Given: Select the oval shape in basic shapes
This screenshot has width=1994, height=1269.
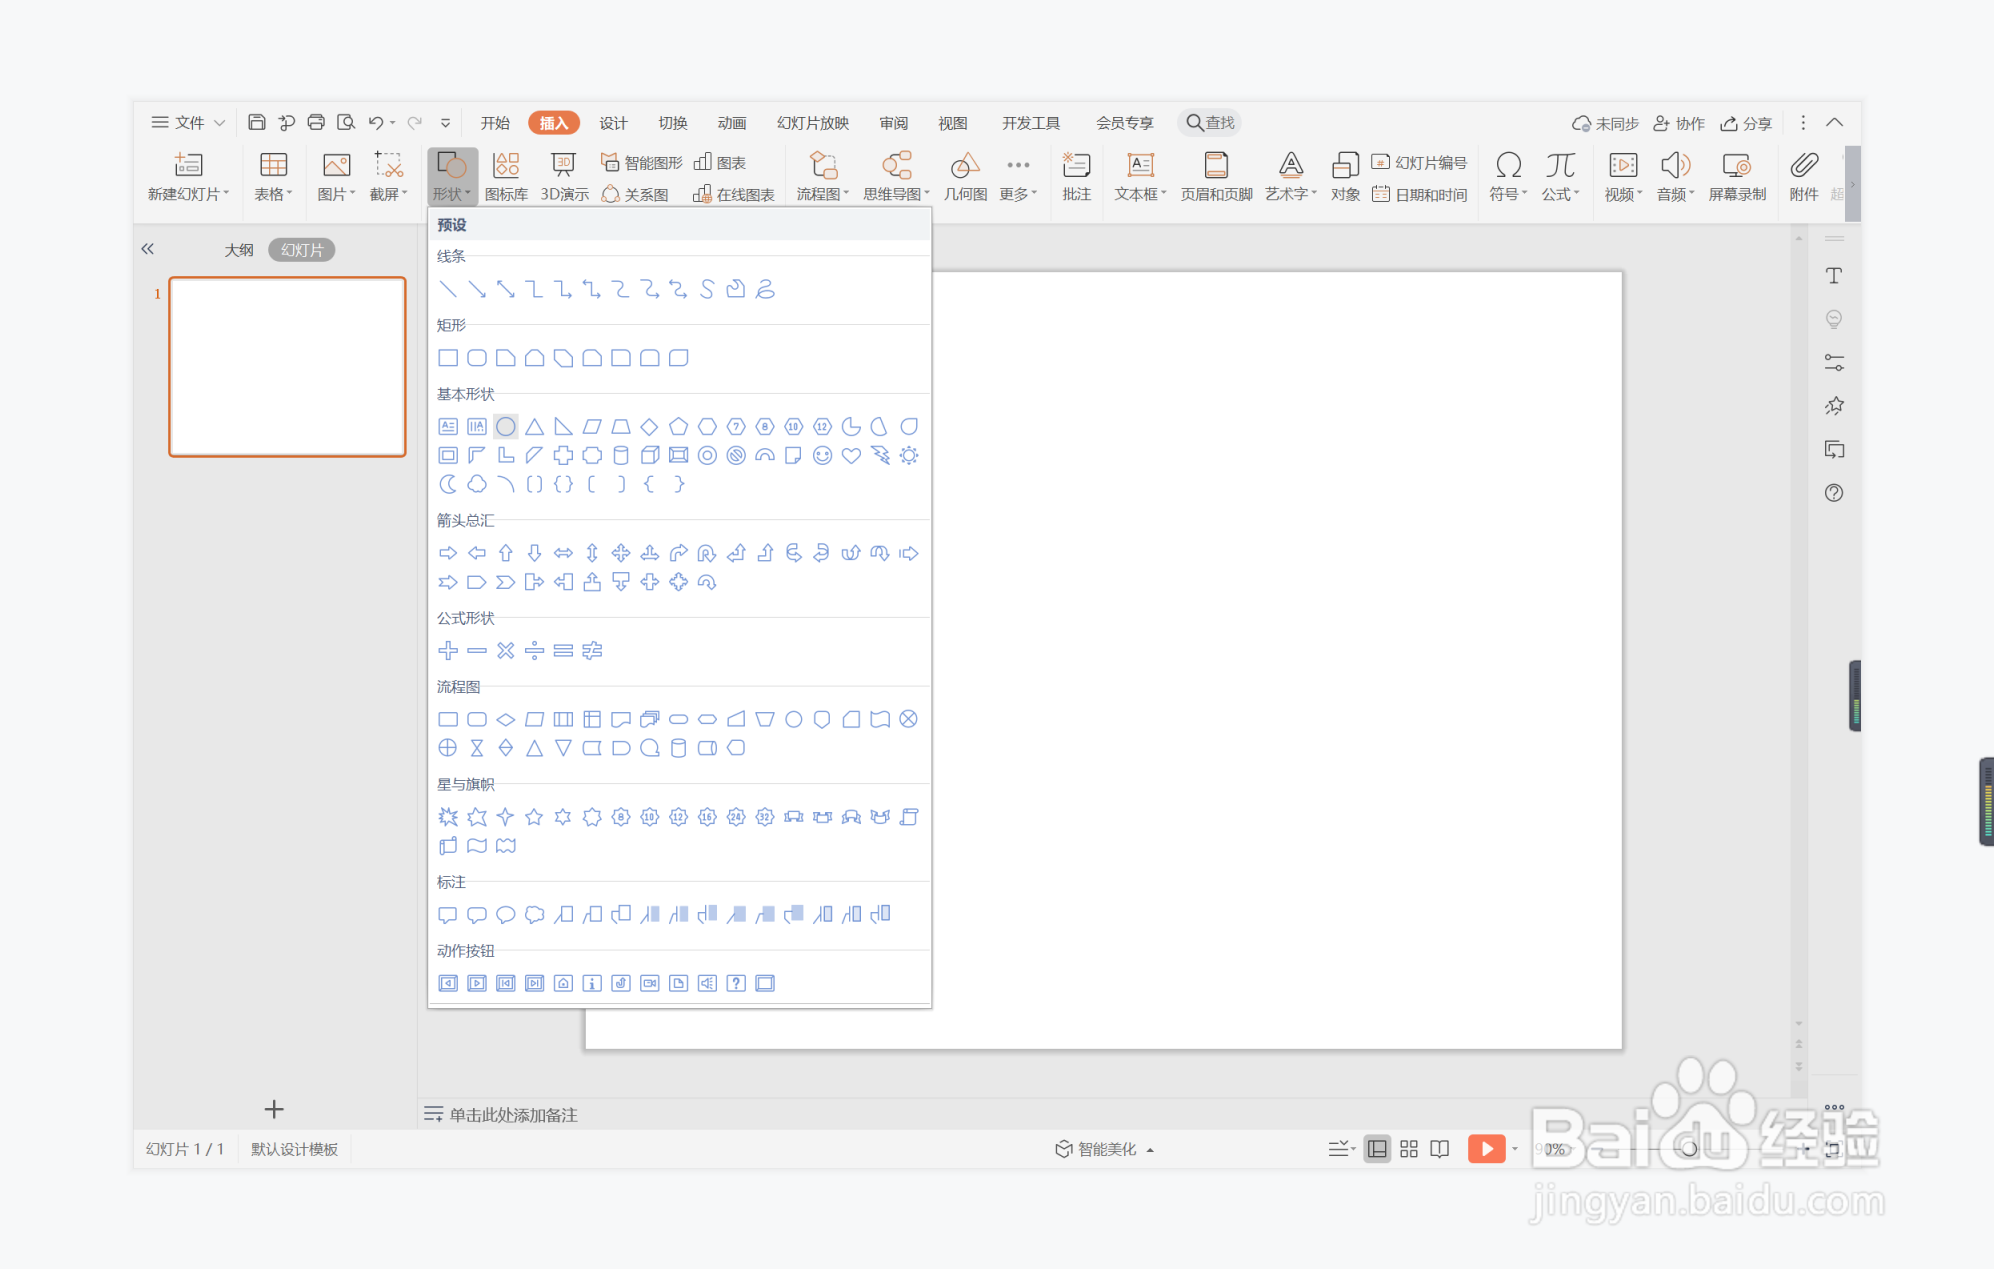Looking at the screenshot, I should [x=506, y=427].
